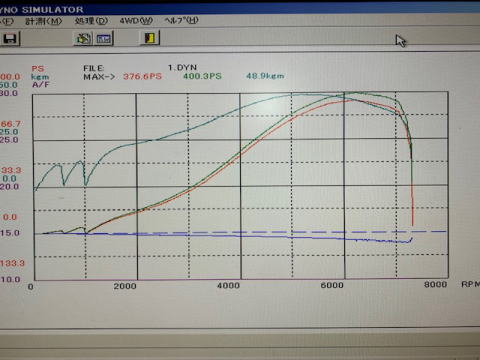The height and width of the screenshot is (360, 480).
Task: Click the floppy disk save icon
Action: 10,39
